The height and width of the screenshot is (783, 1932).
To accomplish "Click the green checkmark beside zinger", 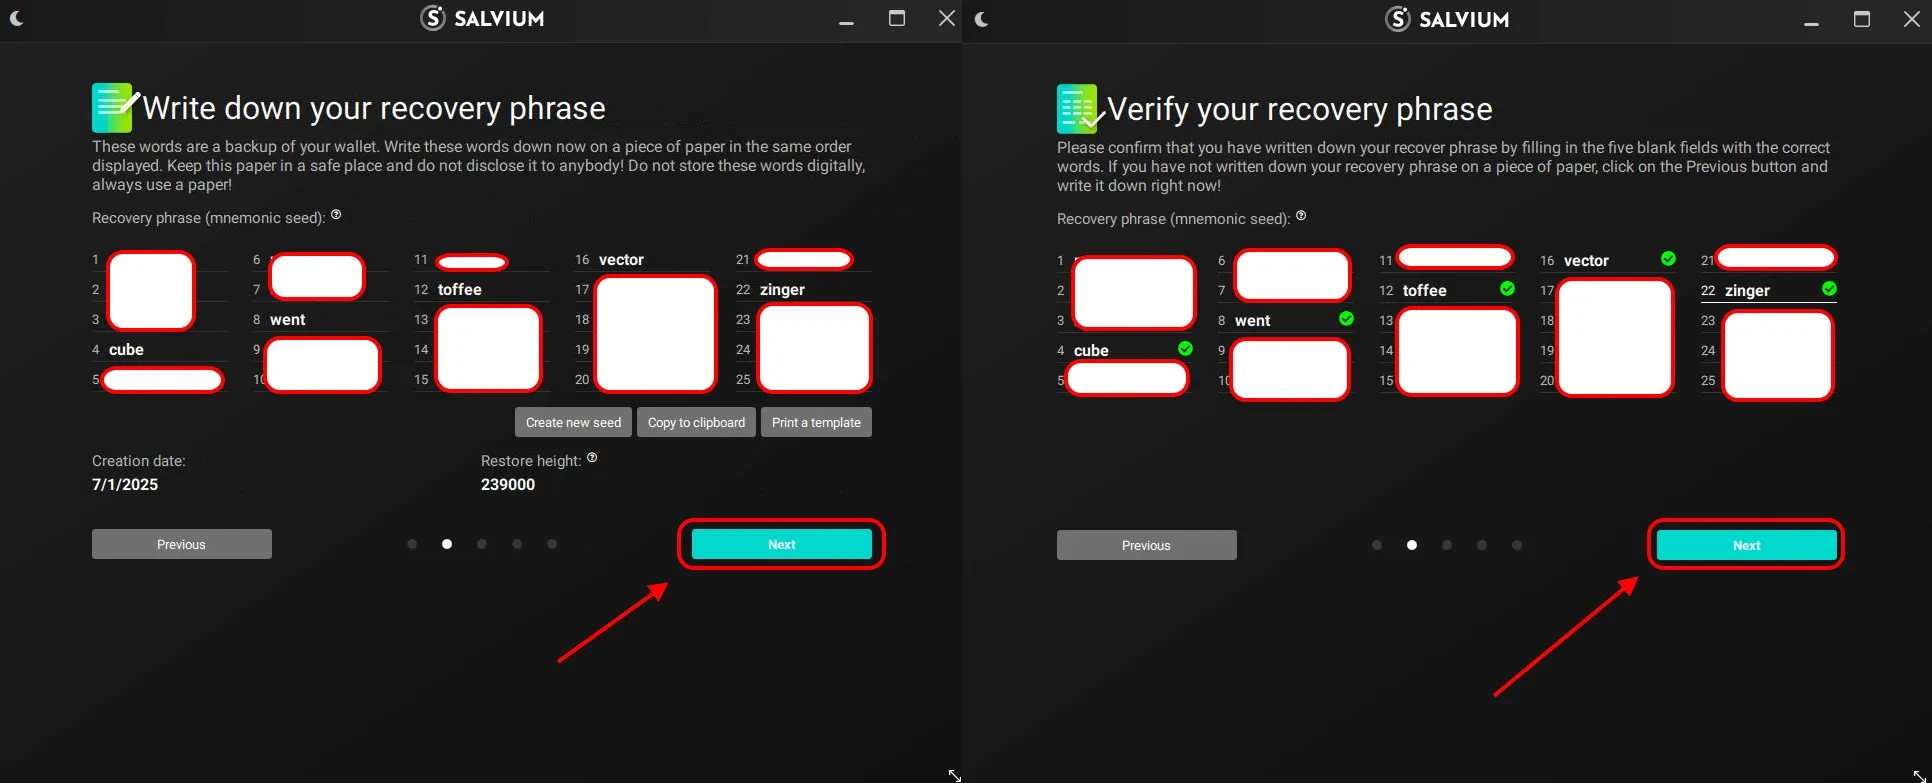I will [1829, 289].
